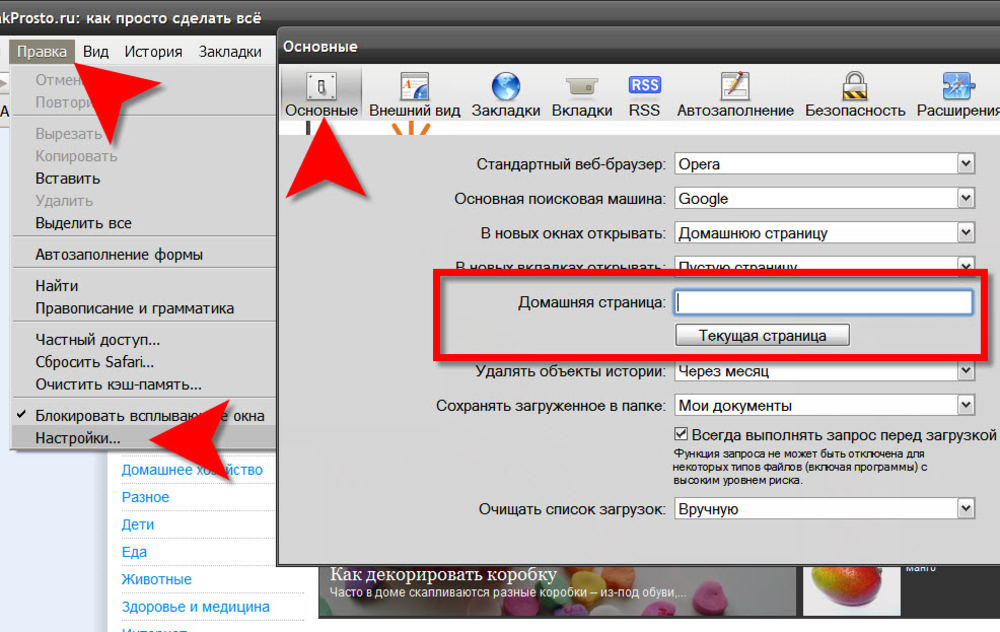The width and height of the screenshot is (1000, 632).
Task: Choose Настройки... menu entry
Action: click(144, 438)
